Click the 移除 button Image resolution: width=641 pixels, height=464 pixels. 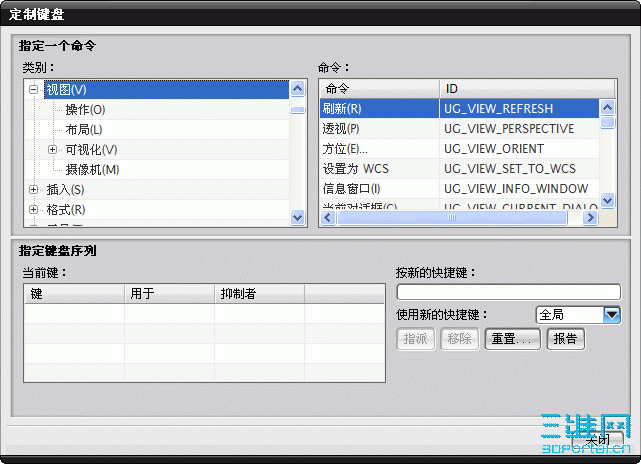coord(459,339)
